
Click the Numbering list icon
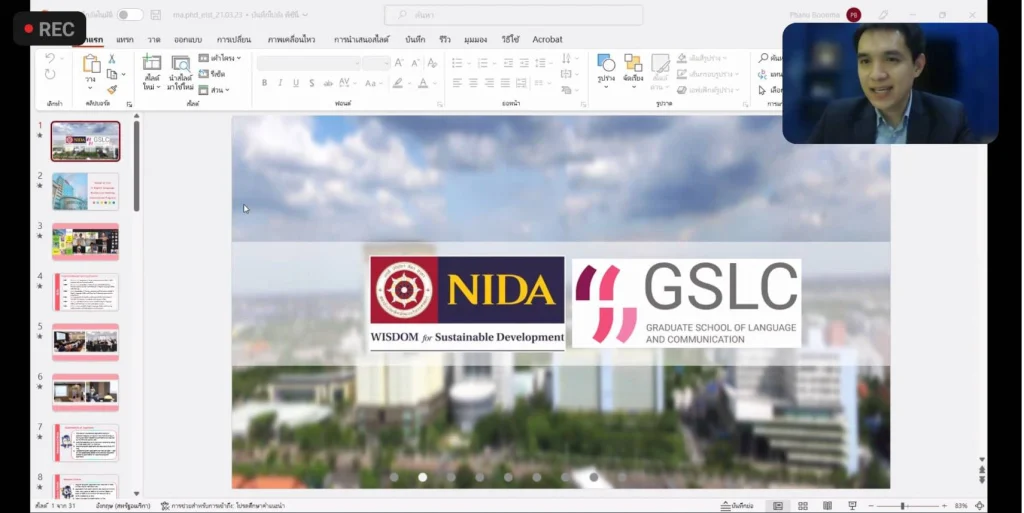click(483, 63)
